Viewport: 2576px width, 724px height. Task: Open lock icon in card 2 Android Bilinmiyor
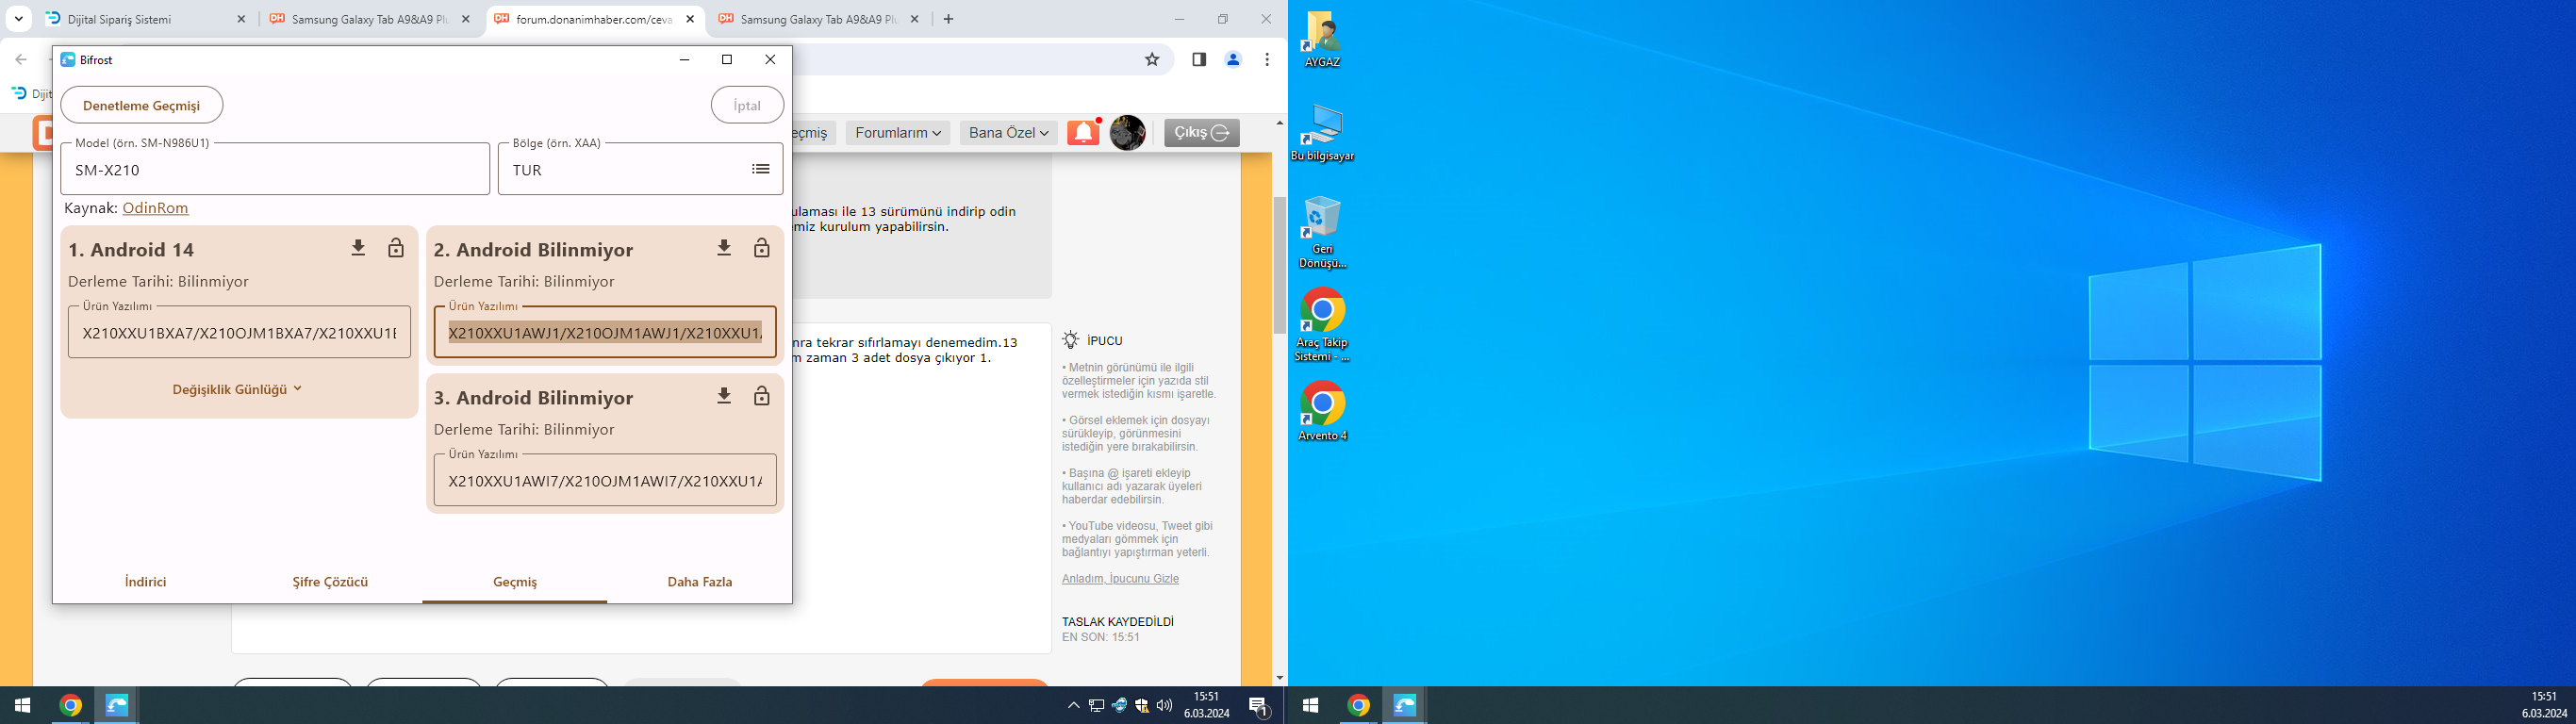click(762, 248)
